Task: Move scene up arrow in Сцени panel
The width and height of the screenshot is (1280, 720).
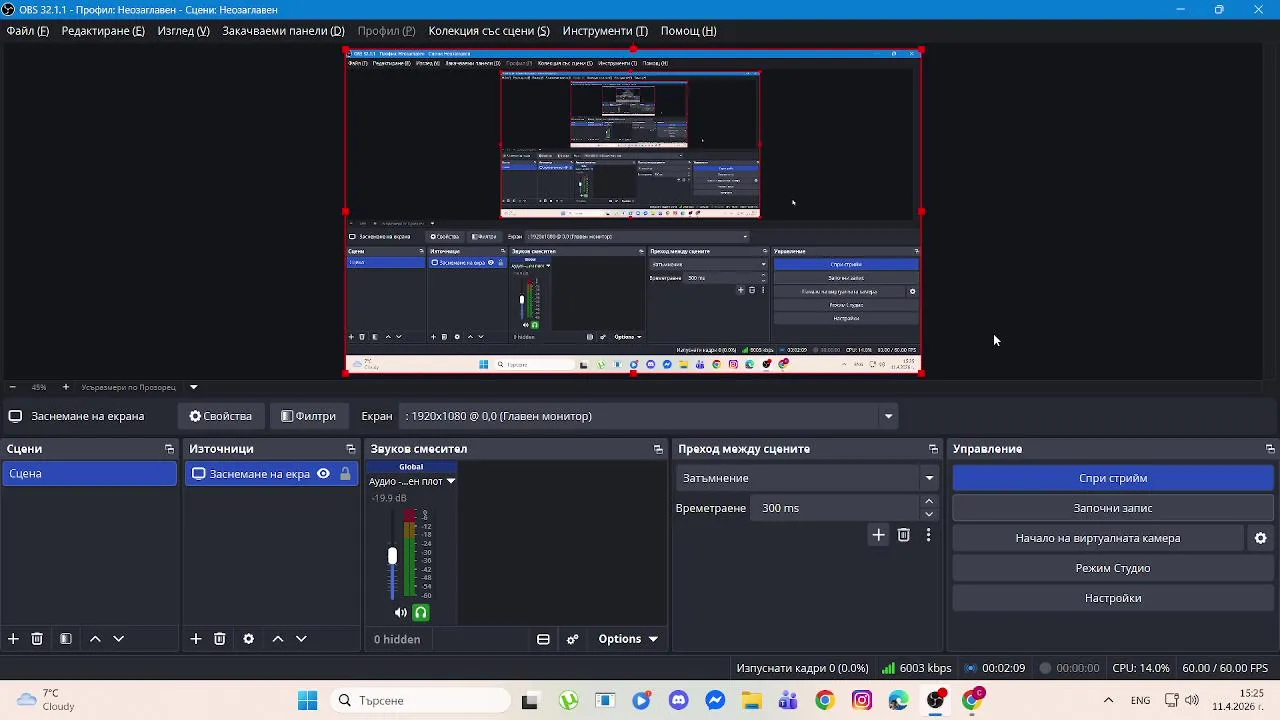Action: coord(95,639)
